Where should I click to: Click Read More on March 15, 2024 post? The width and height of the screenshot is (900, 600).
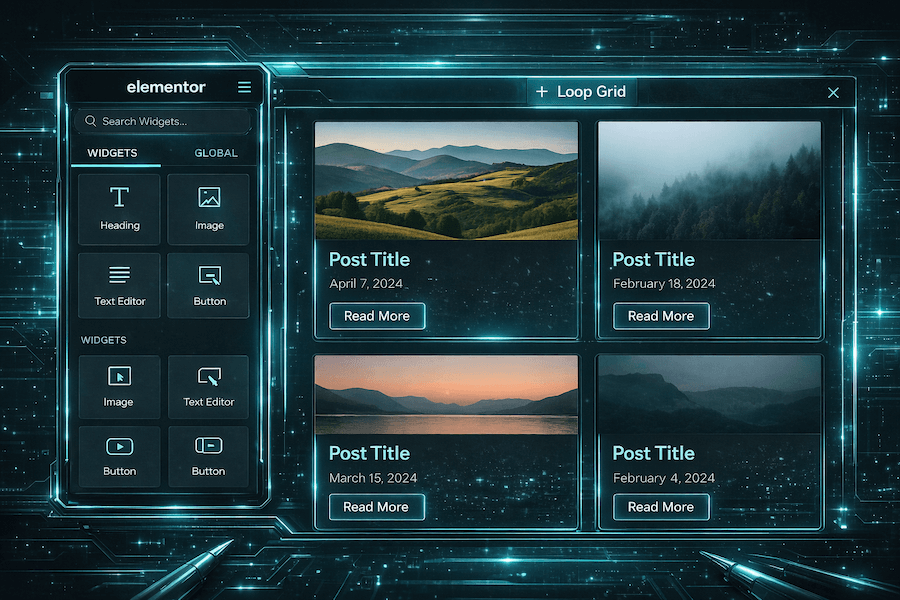(x=376, y=507)
